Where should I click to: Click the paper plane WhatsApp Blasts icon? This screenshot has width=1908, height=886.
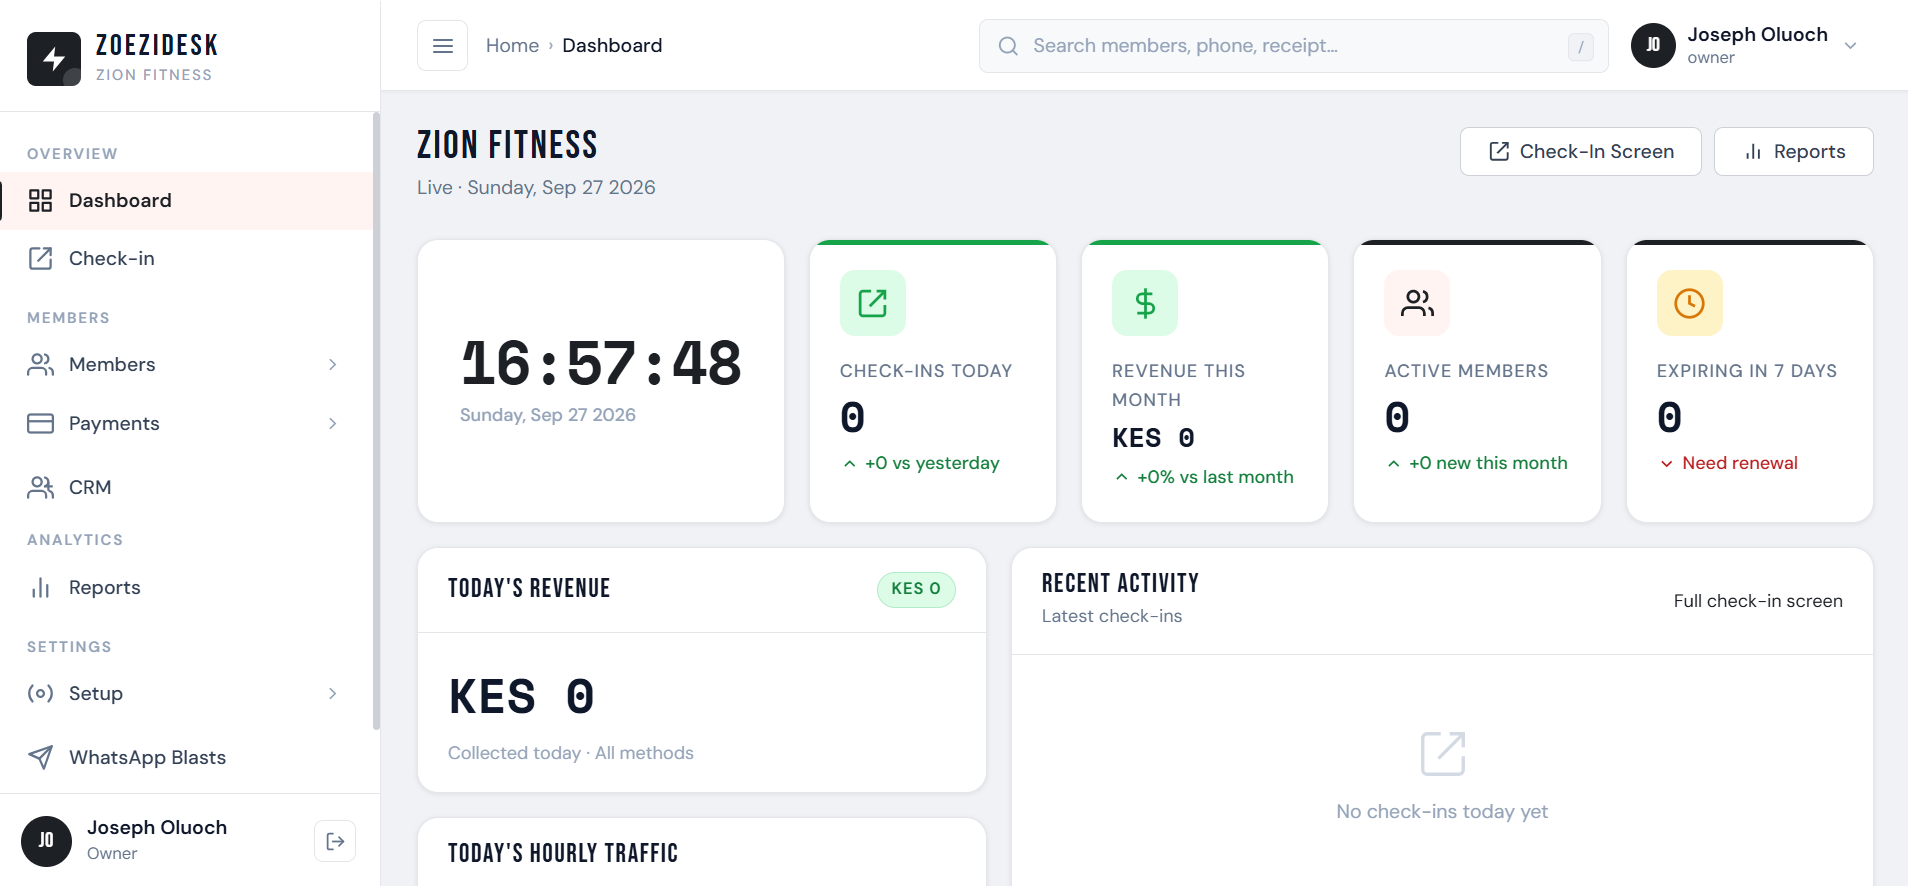pos(40,757)
